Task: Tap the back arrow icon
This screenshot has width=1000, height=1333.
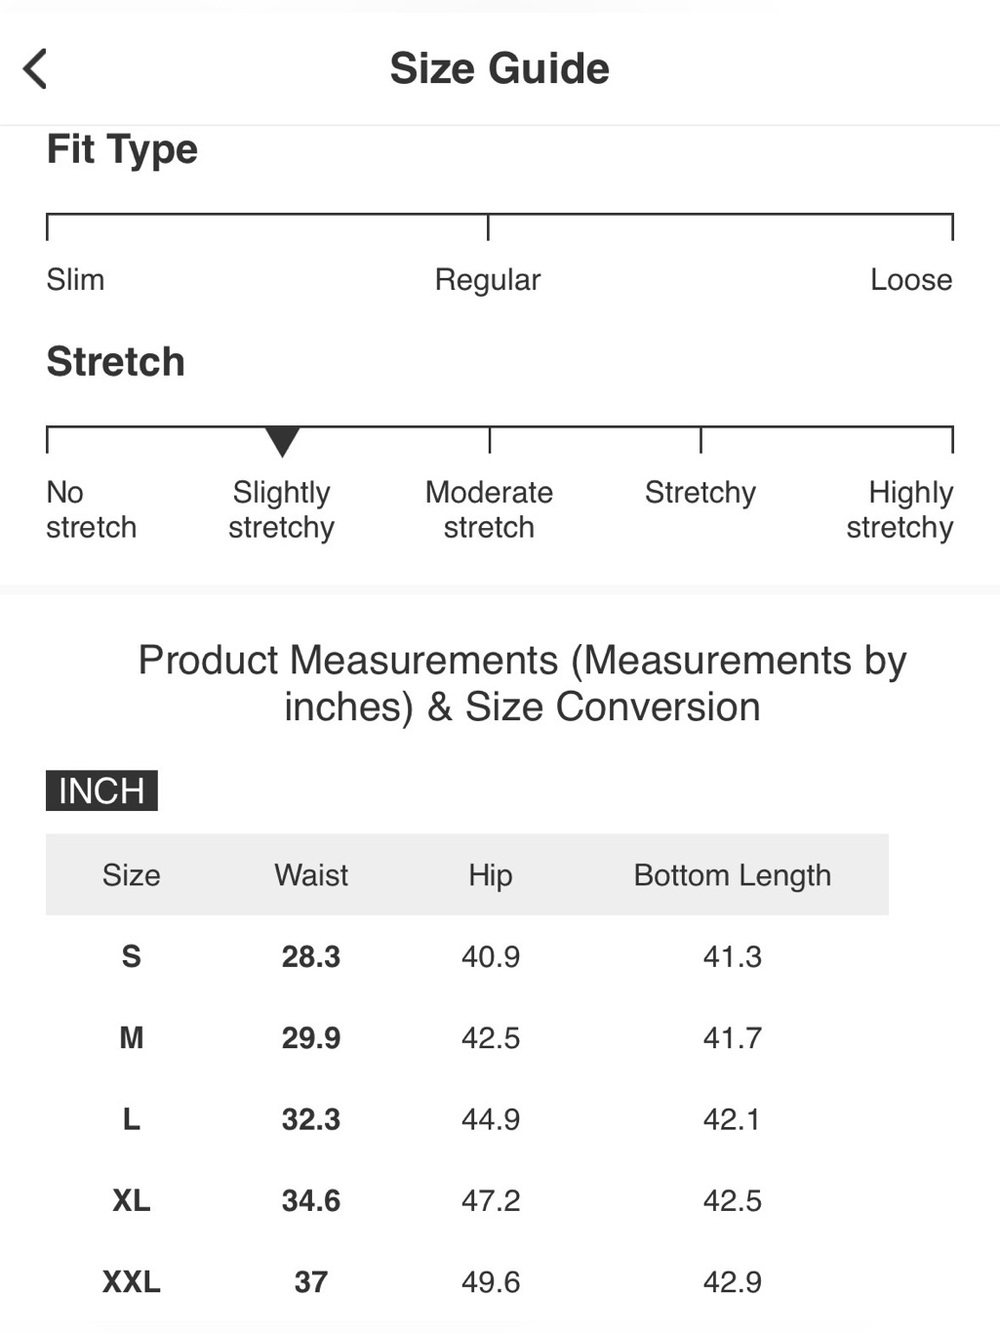Action: [35, 69]
